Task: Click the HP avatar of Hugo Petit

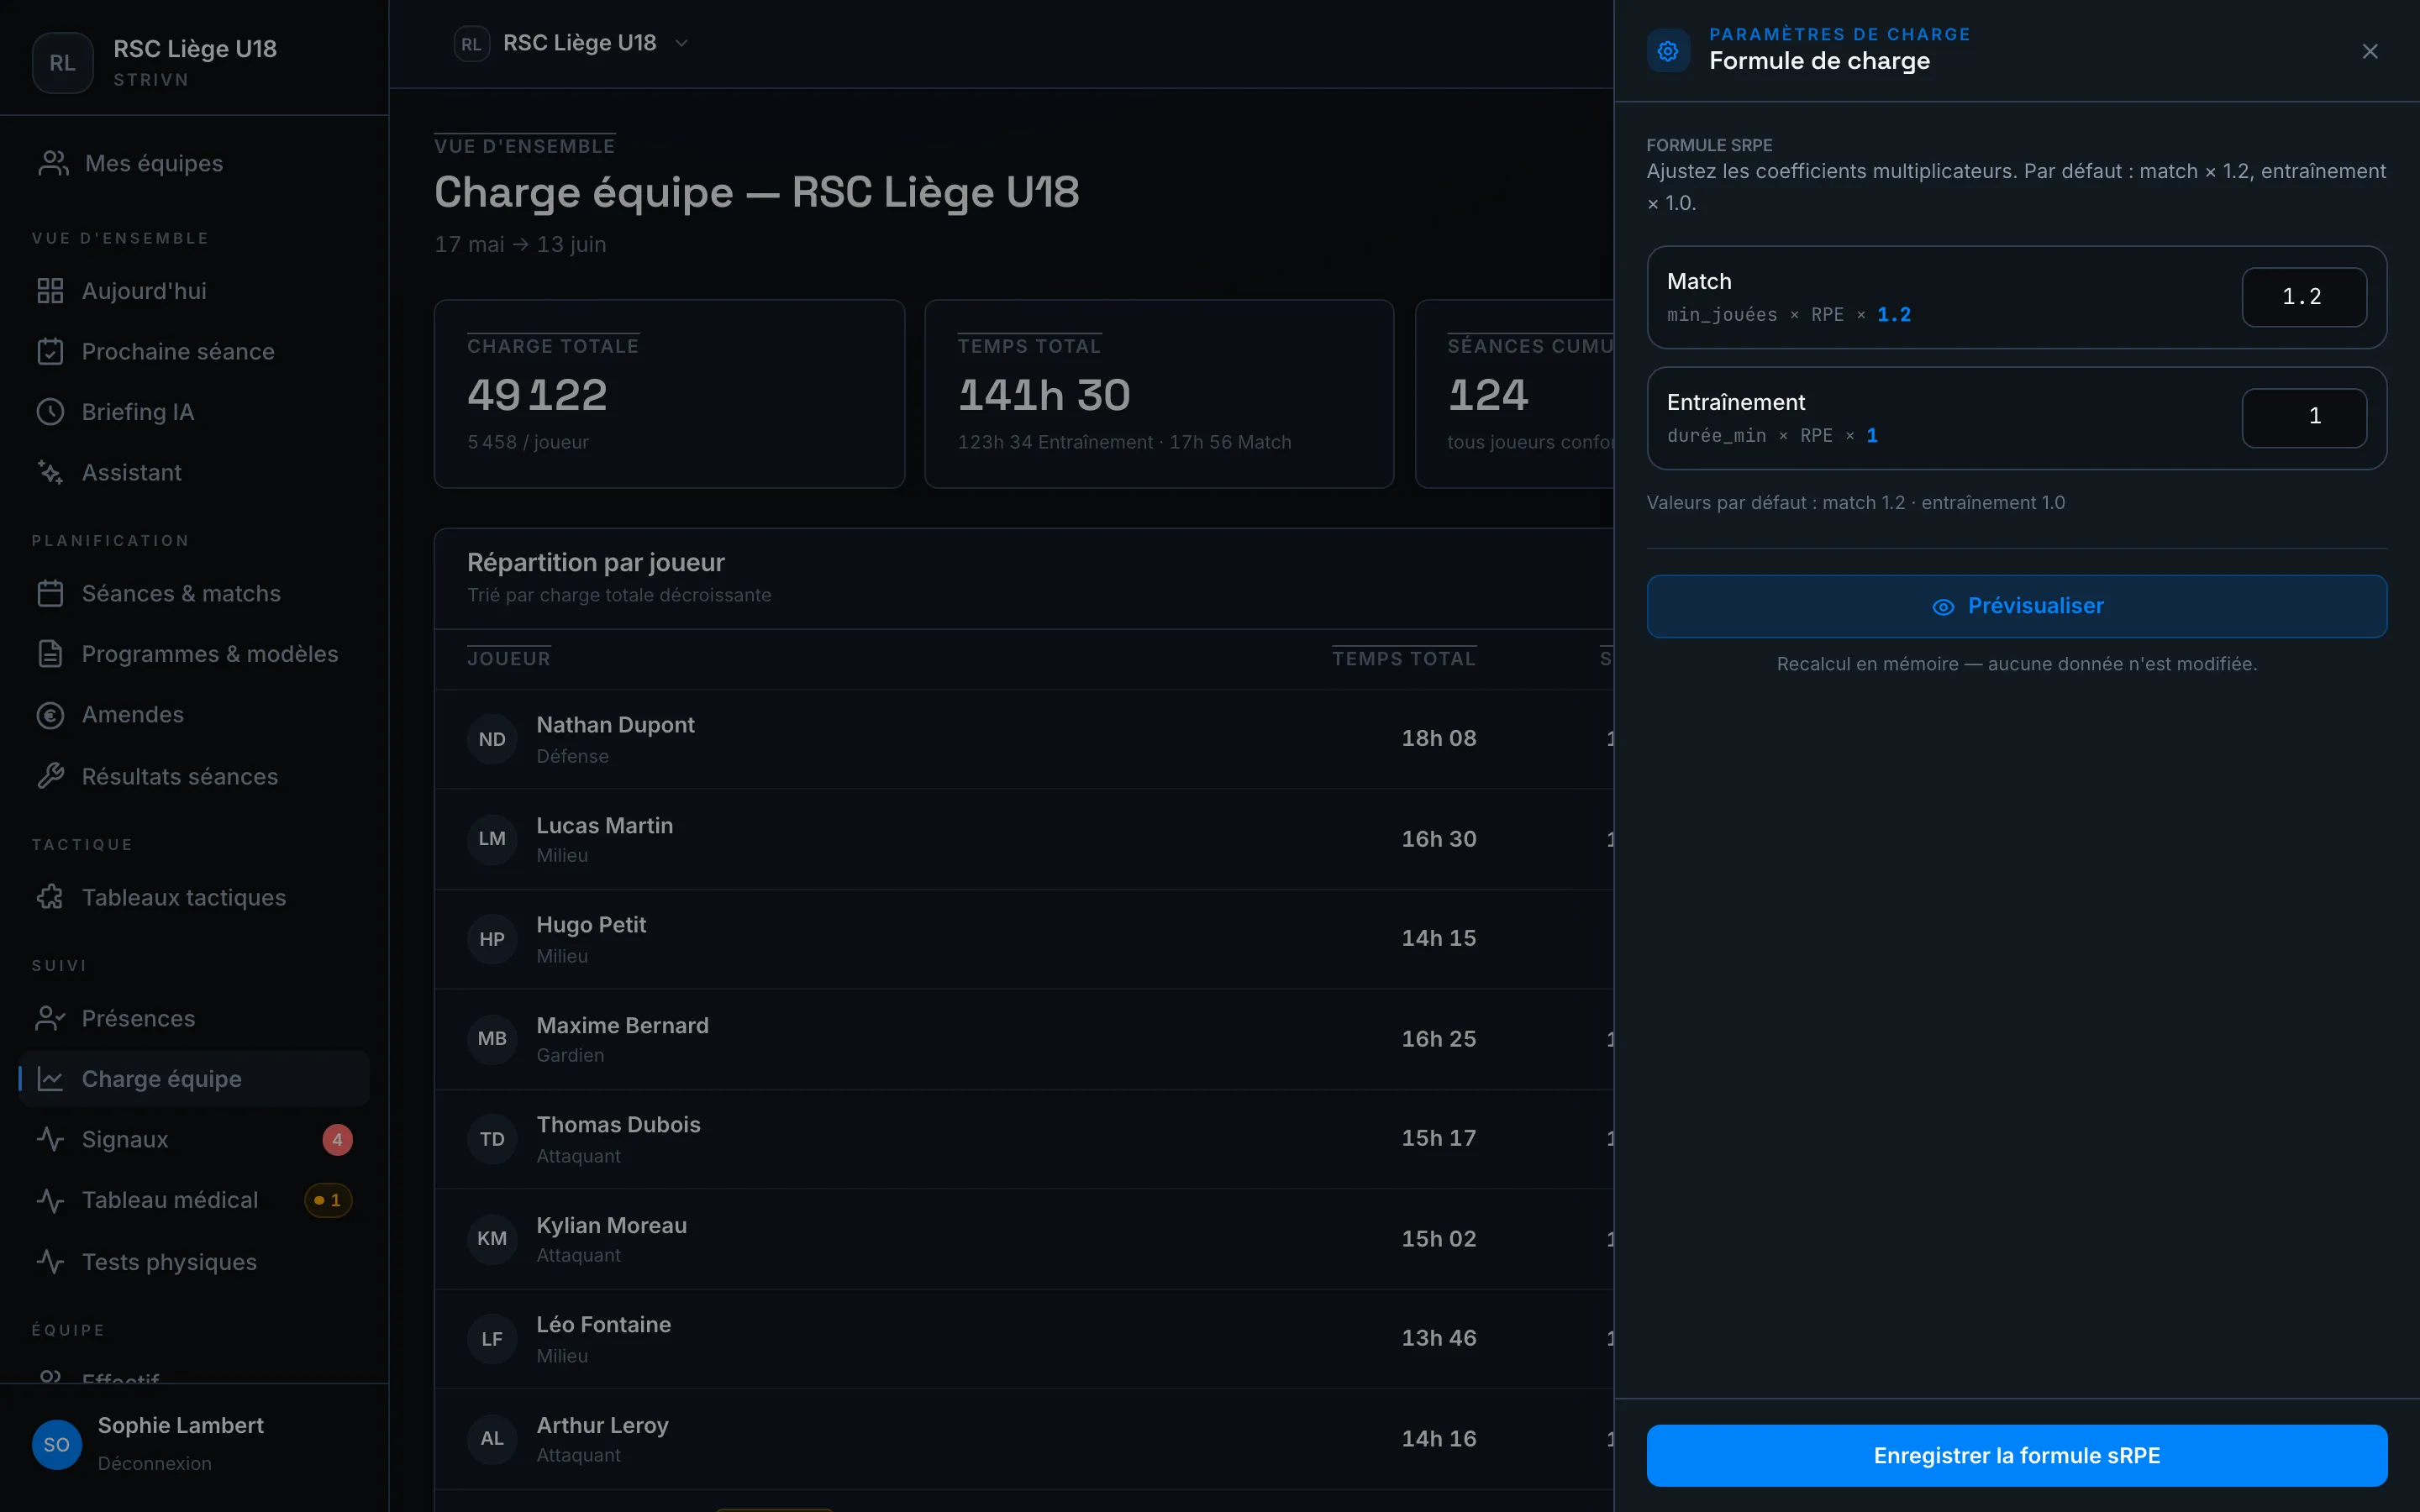Action: click(x=492, y=939)
